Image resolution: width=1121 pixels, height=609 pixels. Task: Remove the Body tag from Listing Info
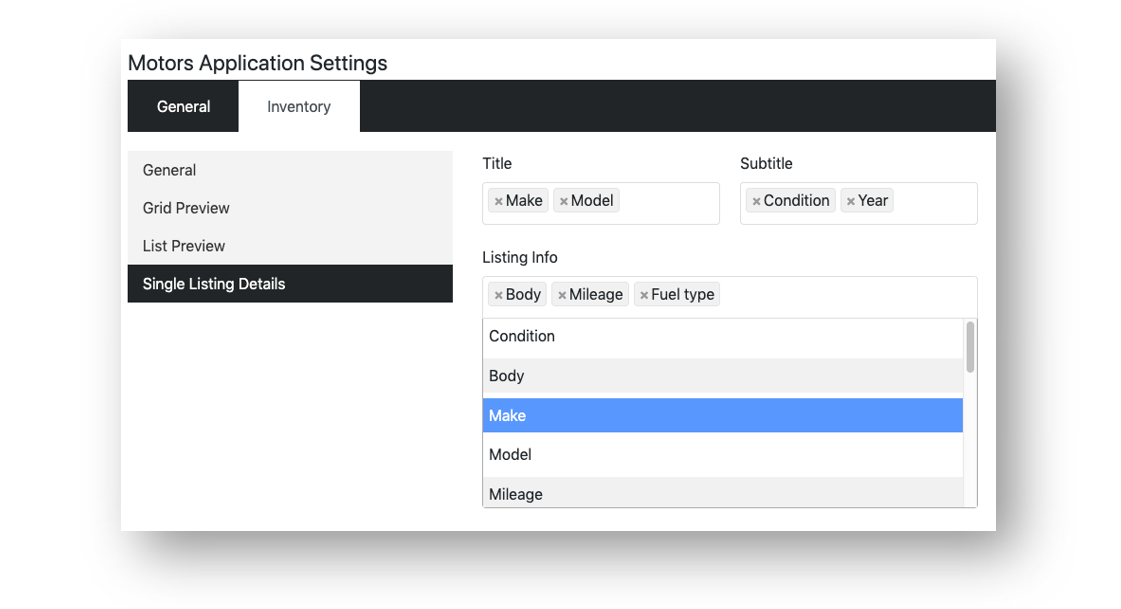(x=498, y=295)
